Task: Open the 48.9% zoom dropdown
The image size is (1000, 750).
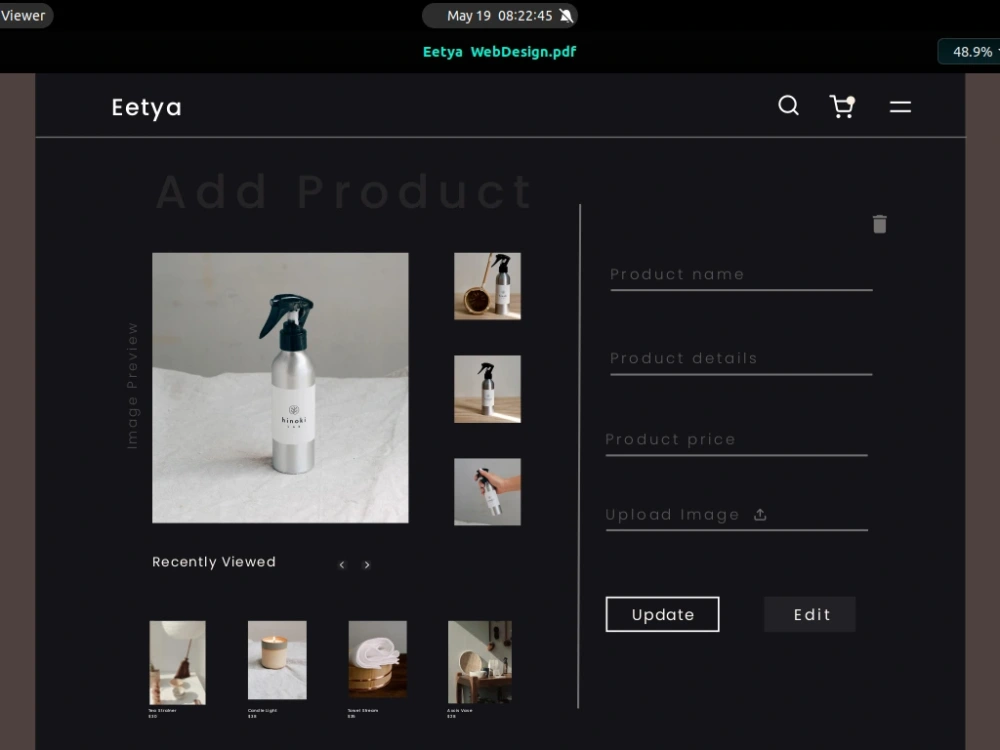Action: tap(971, 52)
